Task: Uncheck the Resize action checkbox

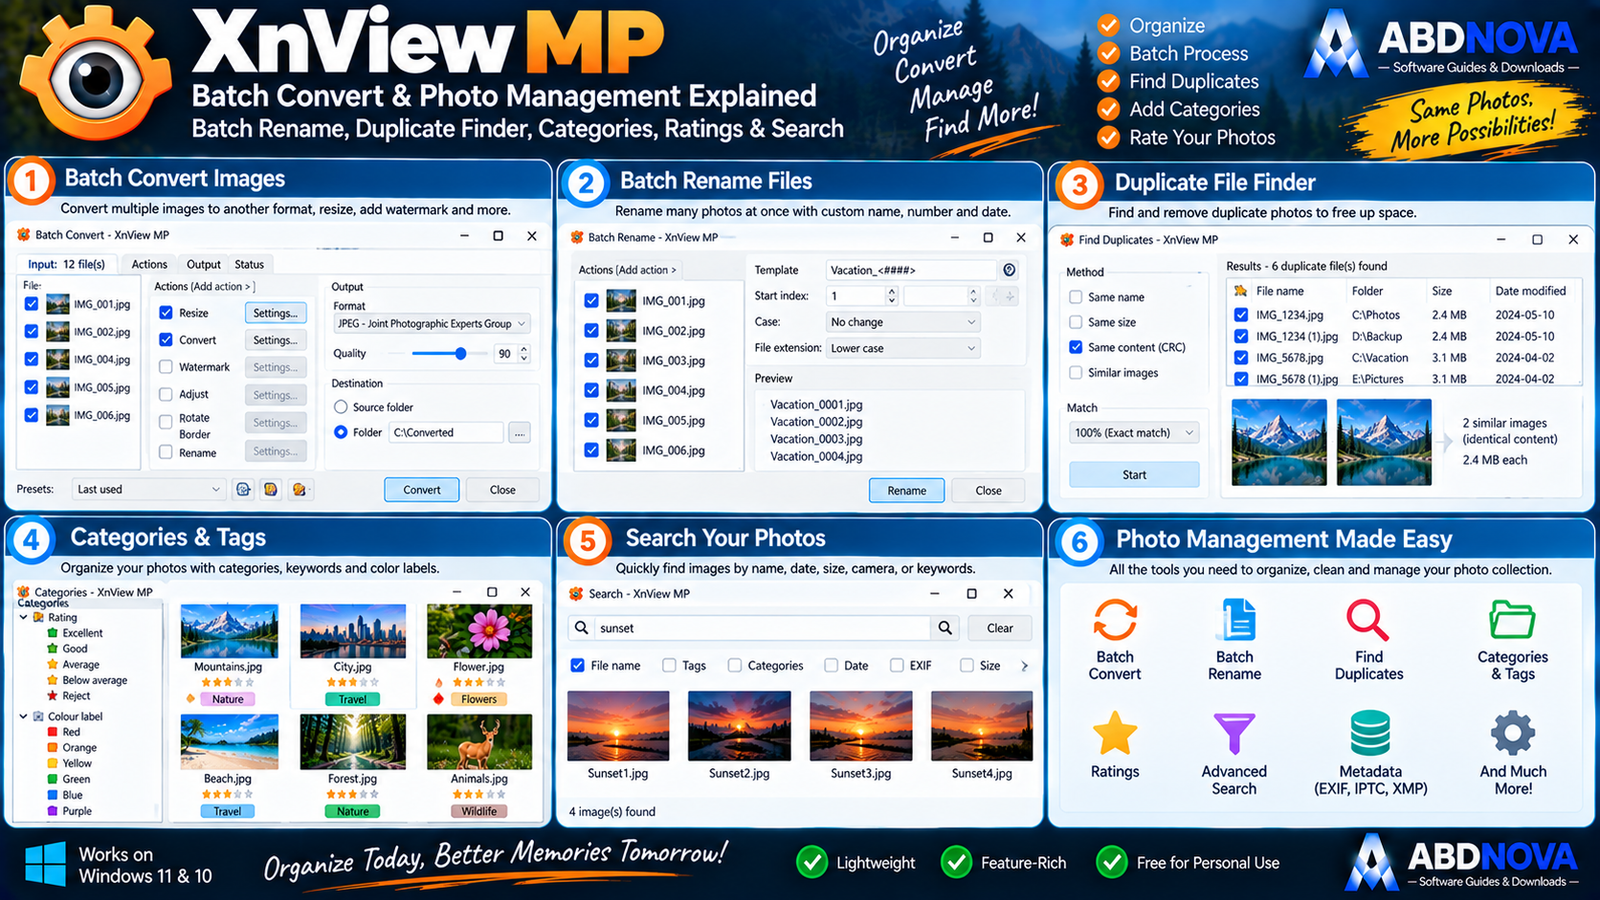Action: tap(166, 313)
